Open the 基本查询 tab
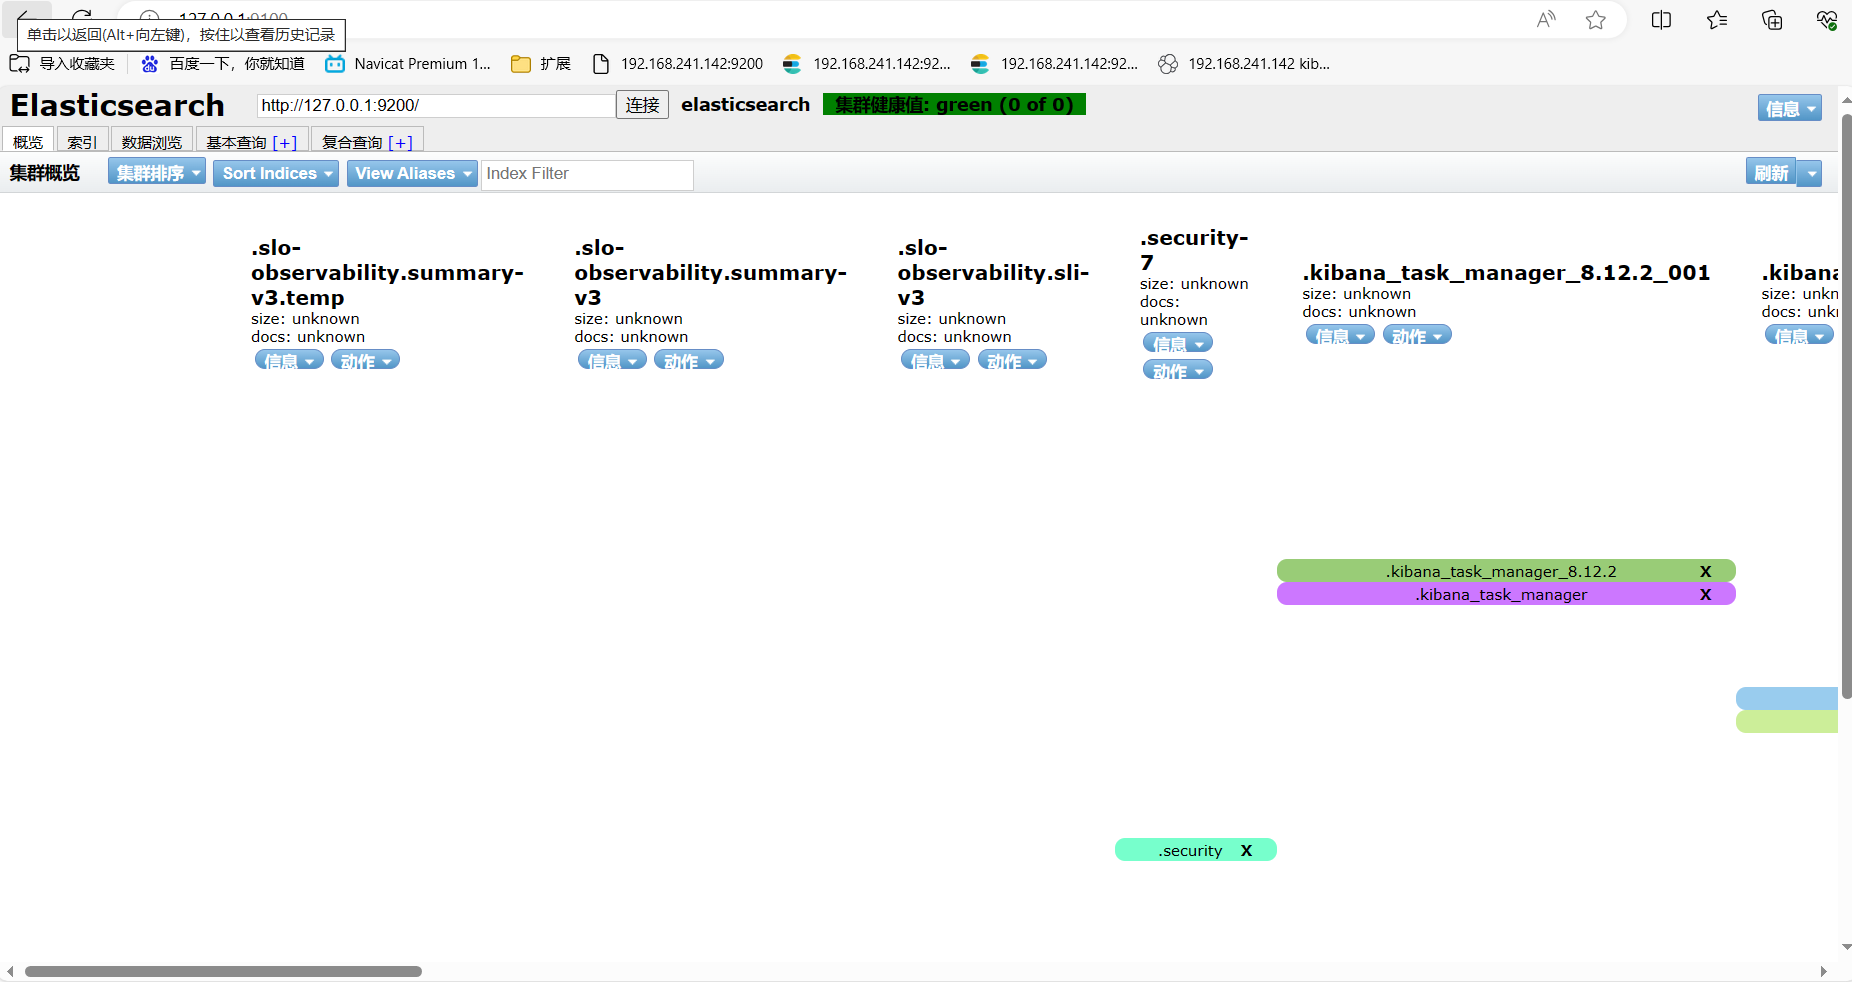The width and height of the screenshot is (1852, 982). click(x=251, y=142)
